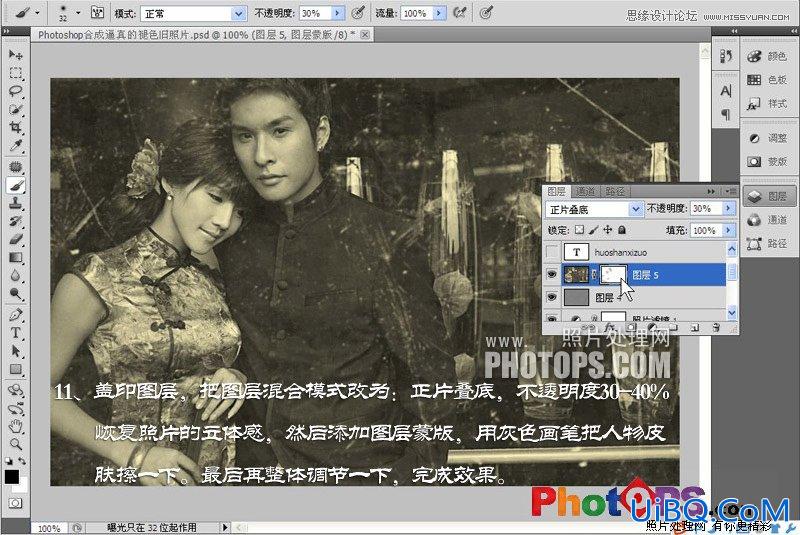Select the Brush tool in toolbox
Image resolution: width=800 pixels, height=535 pixels.
16,185
